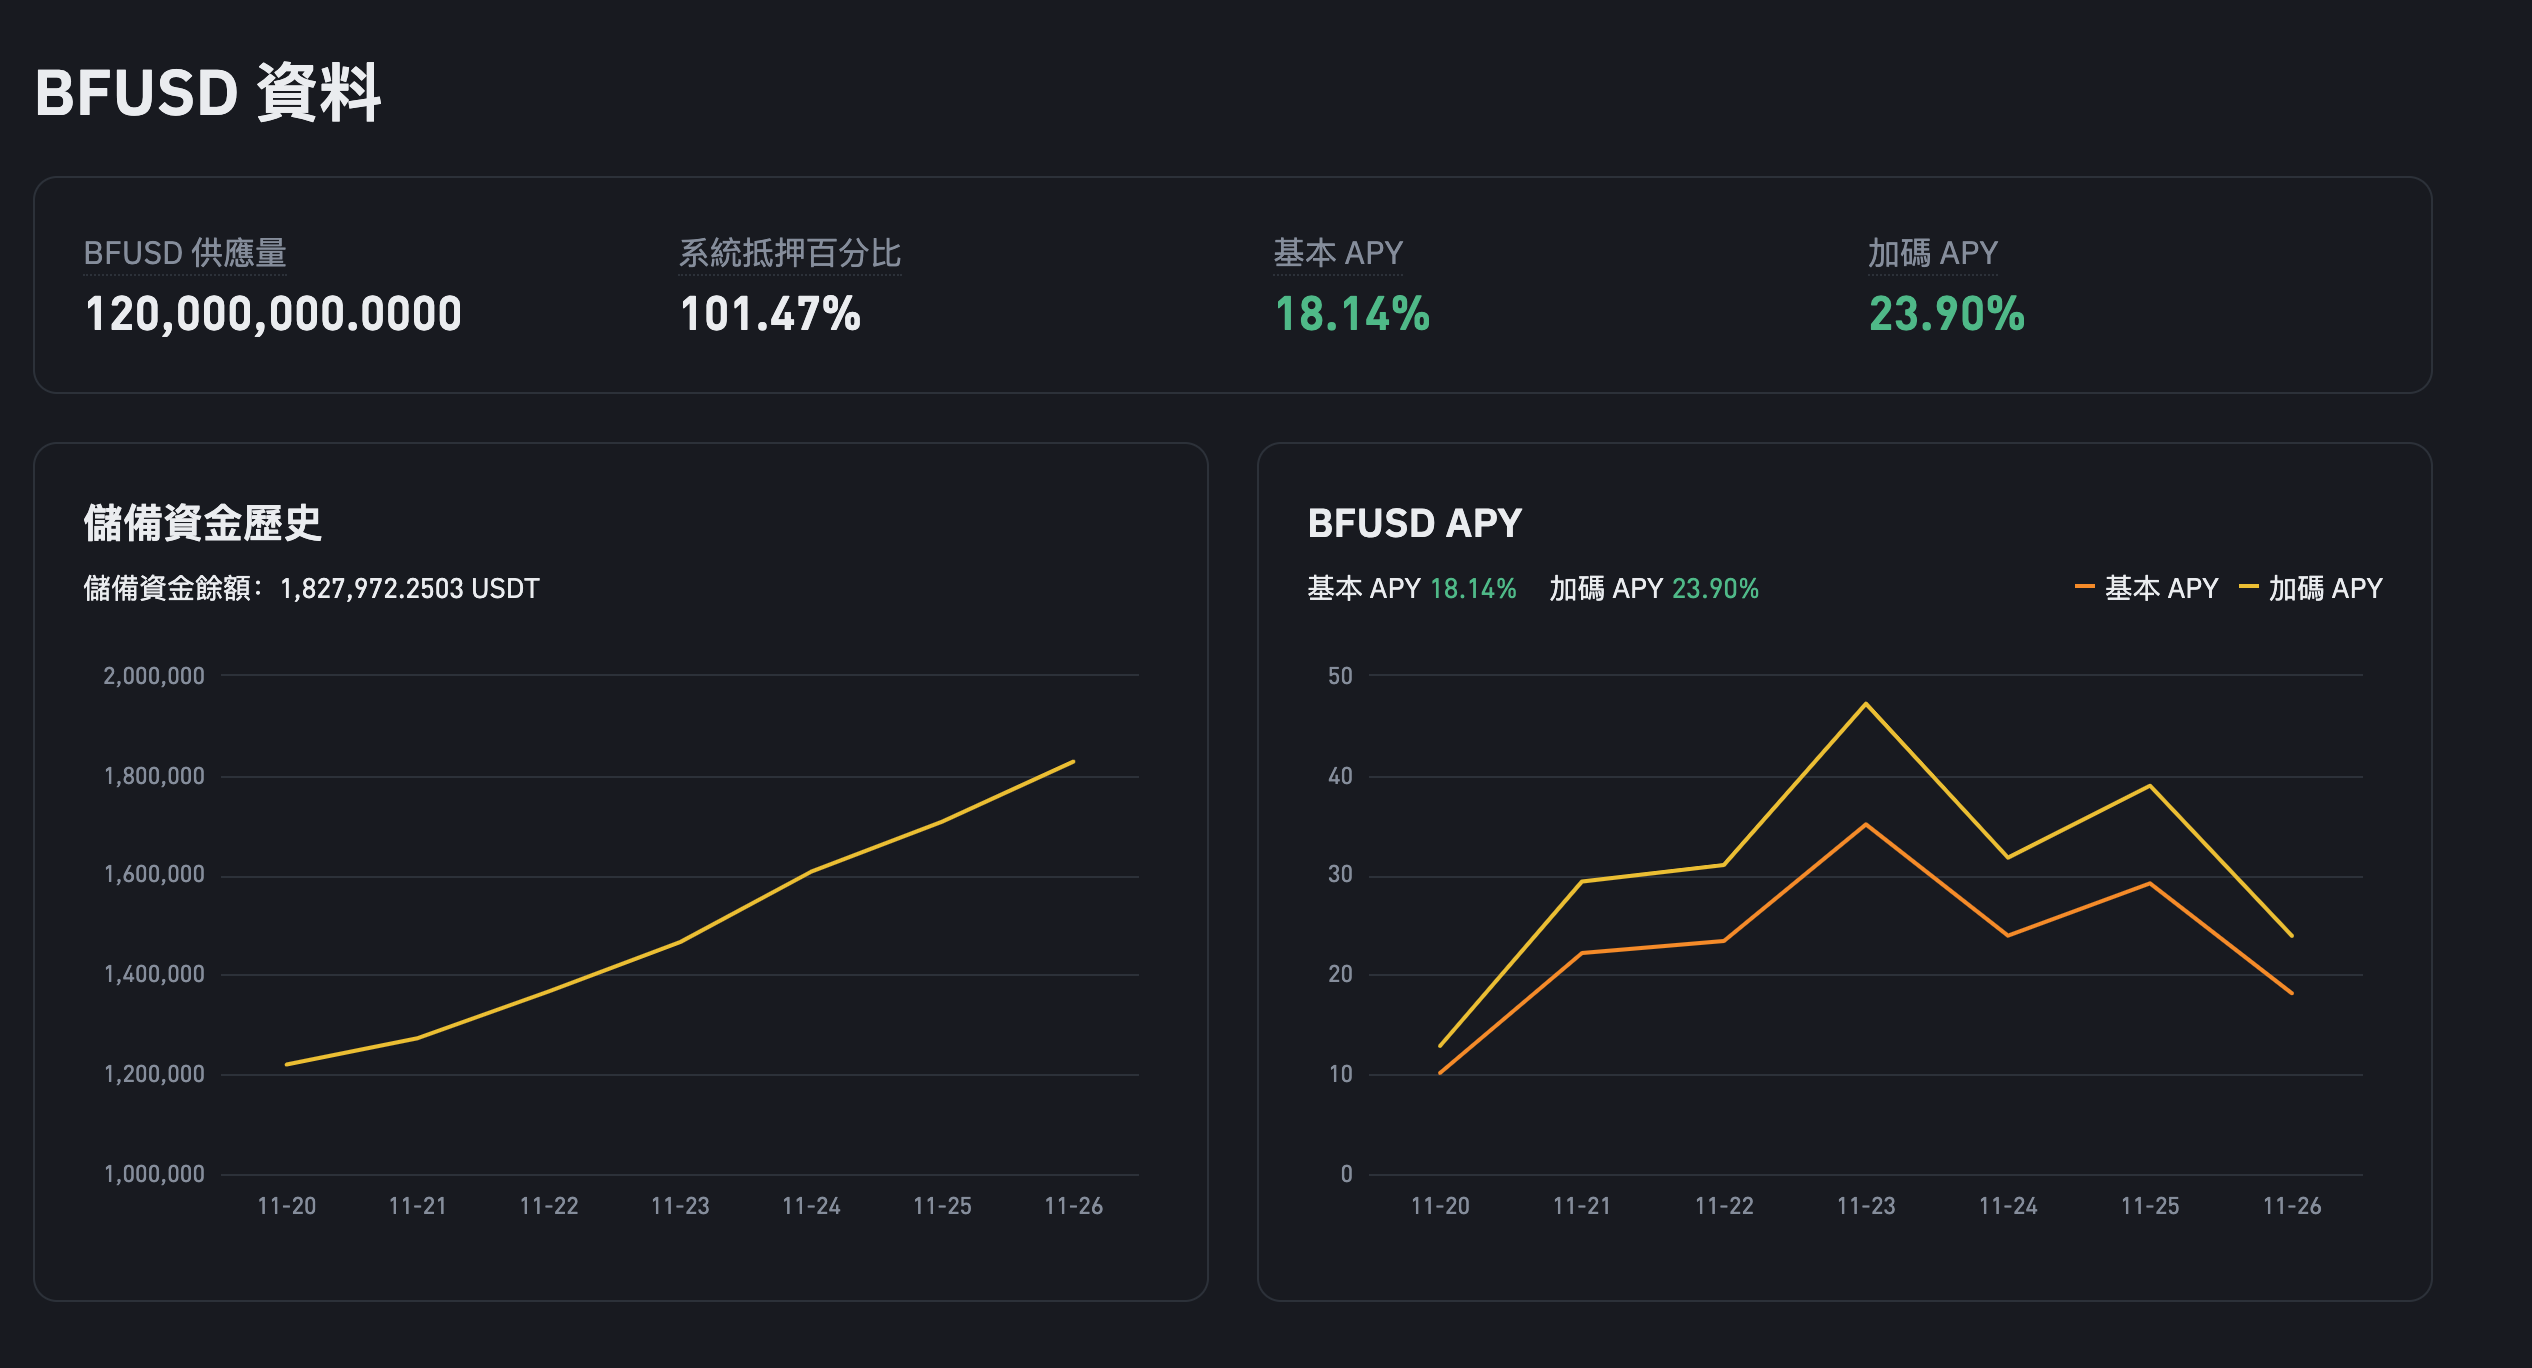Click the BFUSD APY chart title
The height and width of the screenshot is (1368, 2532).
pyautogui.click(x=1414, y=523)
